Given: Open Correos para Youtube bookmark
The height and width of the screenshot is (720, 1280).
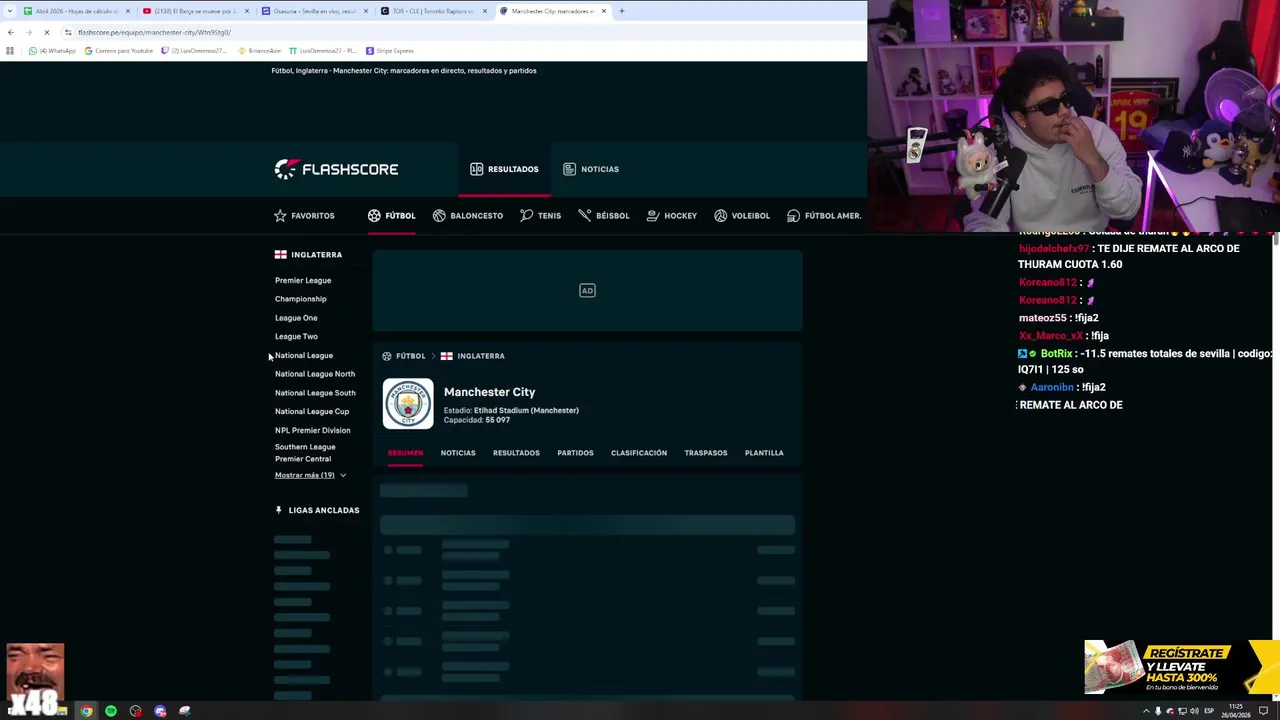Looking at the screenshot, I should pos(119,51).
